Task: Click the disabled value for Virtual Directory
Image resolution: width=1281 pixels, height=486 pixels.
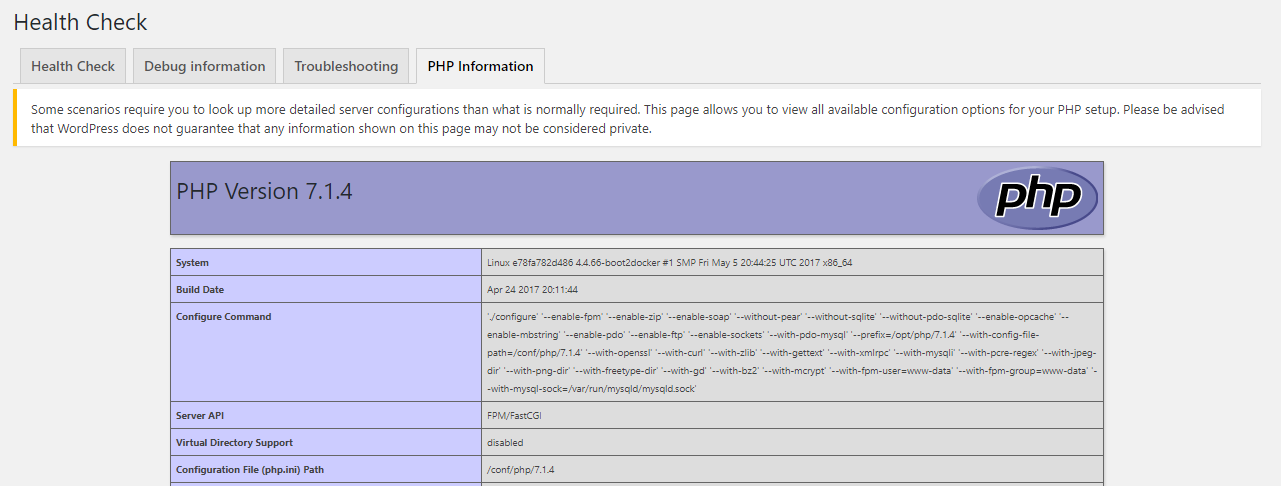Action: point(505,442)
